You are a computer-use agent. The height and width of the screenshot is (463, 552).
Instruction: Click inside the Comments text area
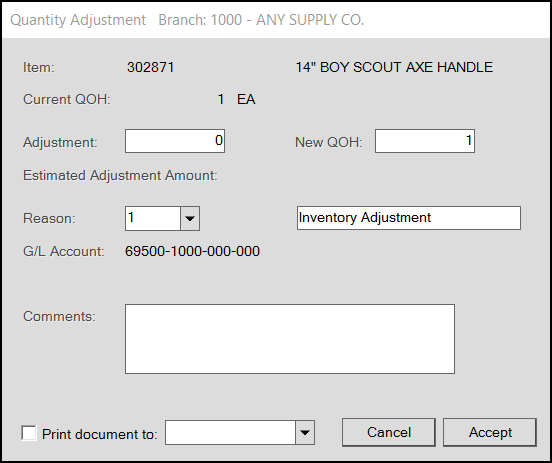pos(290,339)
